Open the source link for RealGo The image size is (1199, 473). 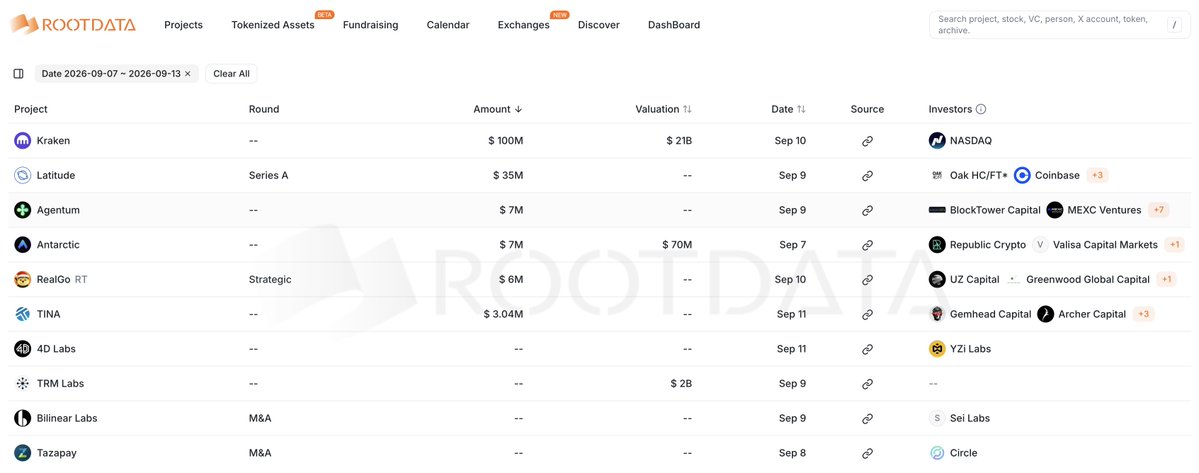pos(867,280)
